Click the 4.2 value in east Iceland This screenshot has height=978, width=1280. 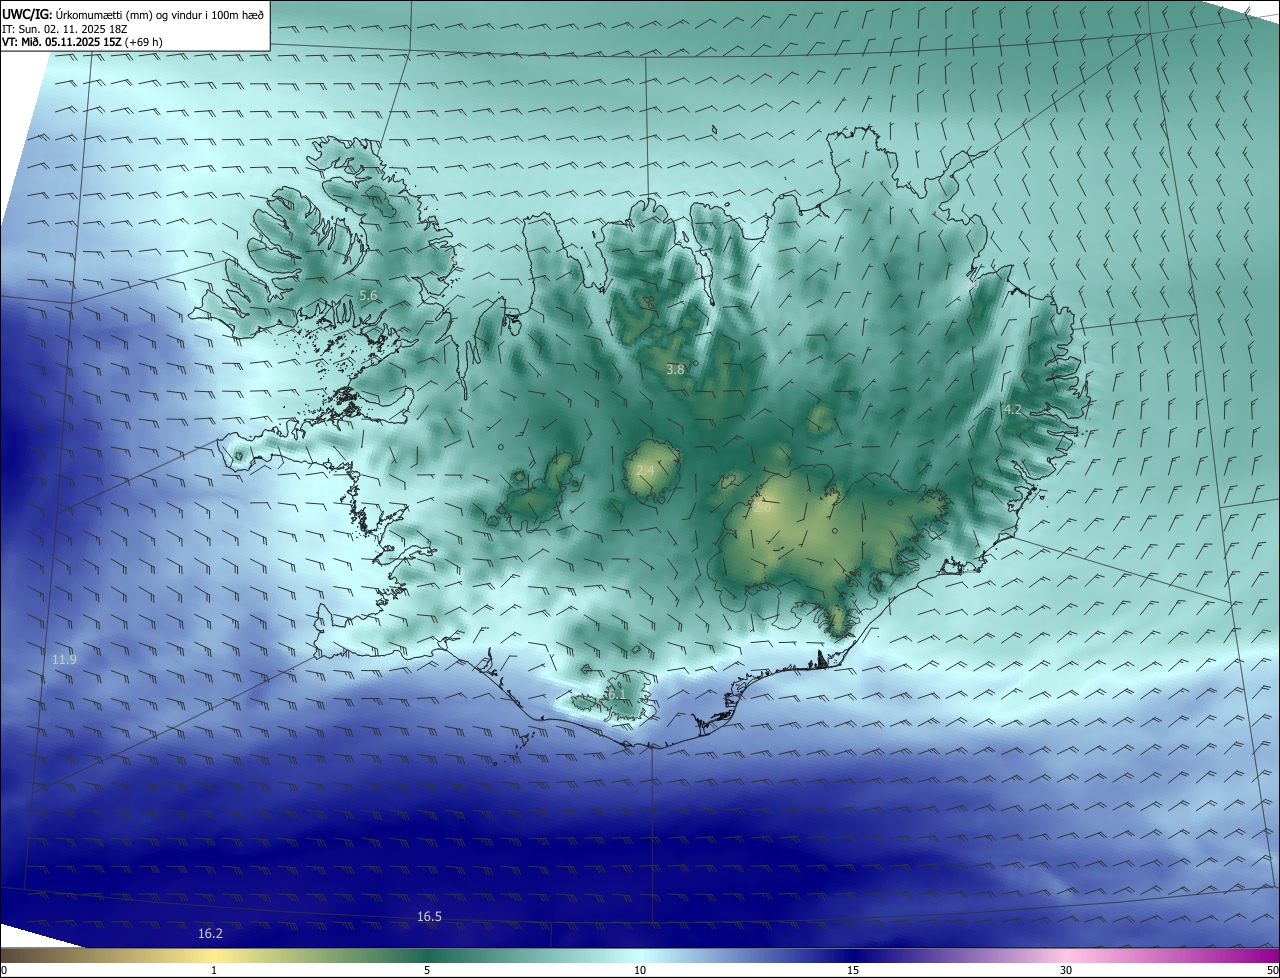tap(1012, 409)
